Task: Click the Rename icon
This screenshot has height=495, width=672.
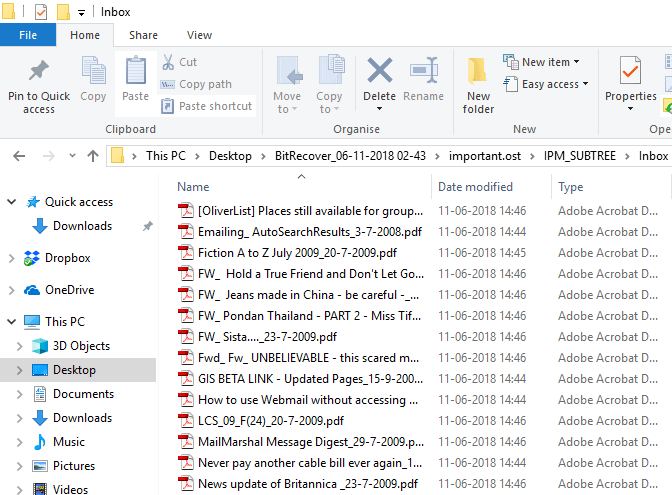Action: (x=424, y=70)
